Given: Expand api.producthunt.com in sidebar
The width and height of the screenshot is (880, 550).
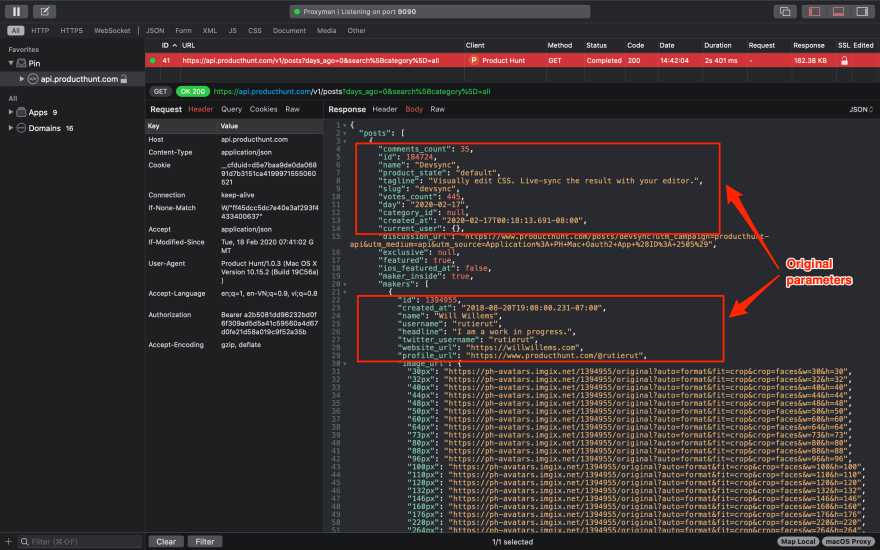Looking at the screenshot, I should coord(22,79).
